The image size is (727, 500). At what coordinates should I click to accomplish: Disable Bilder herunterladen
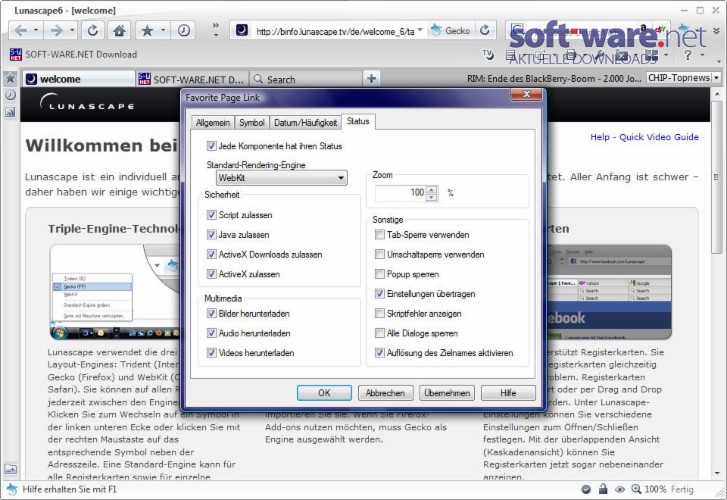(x=211, y=314)
